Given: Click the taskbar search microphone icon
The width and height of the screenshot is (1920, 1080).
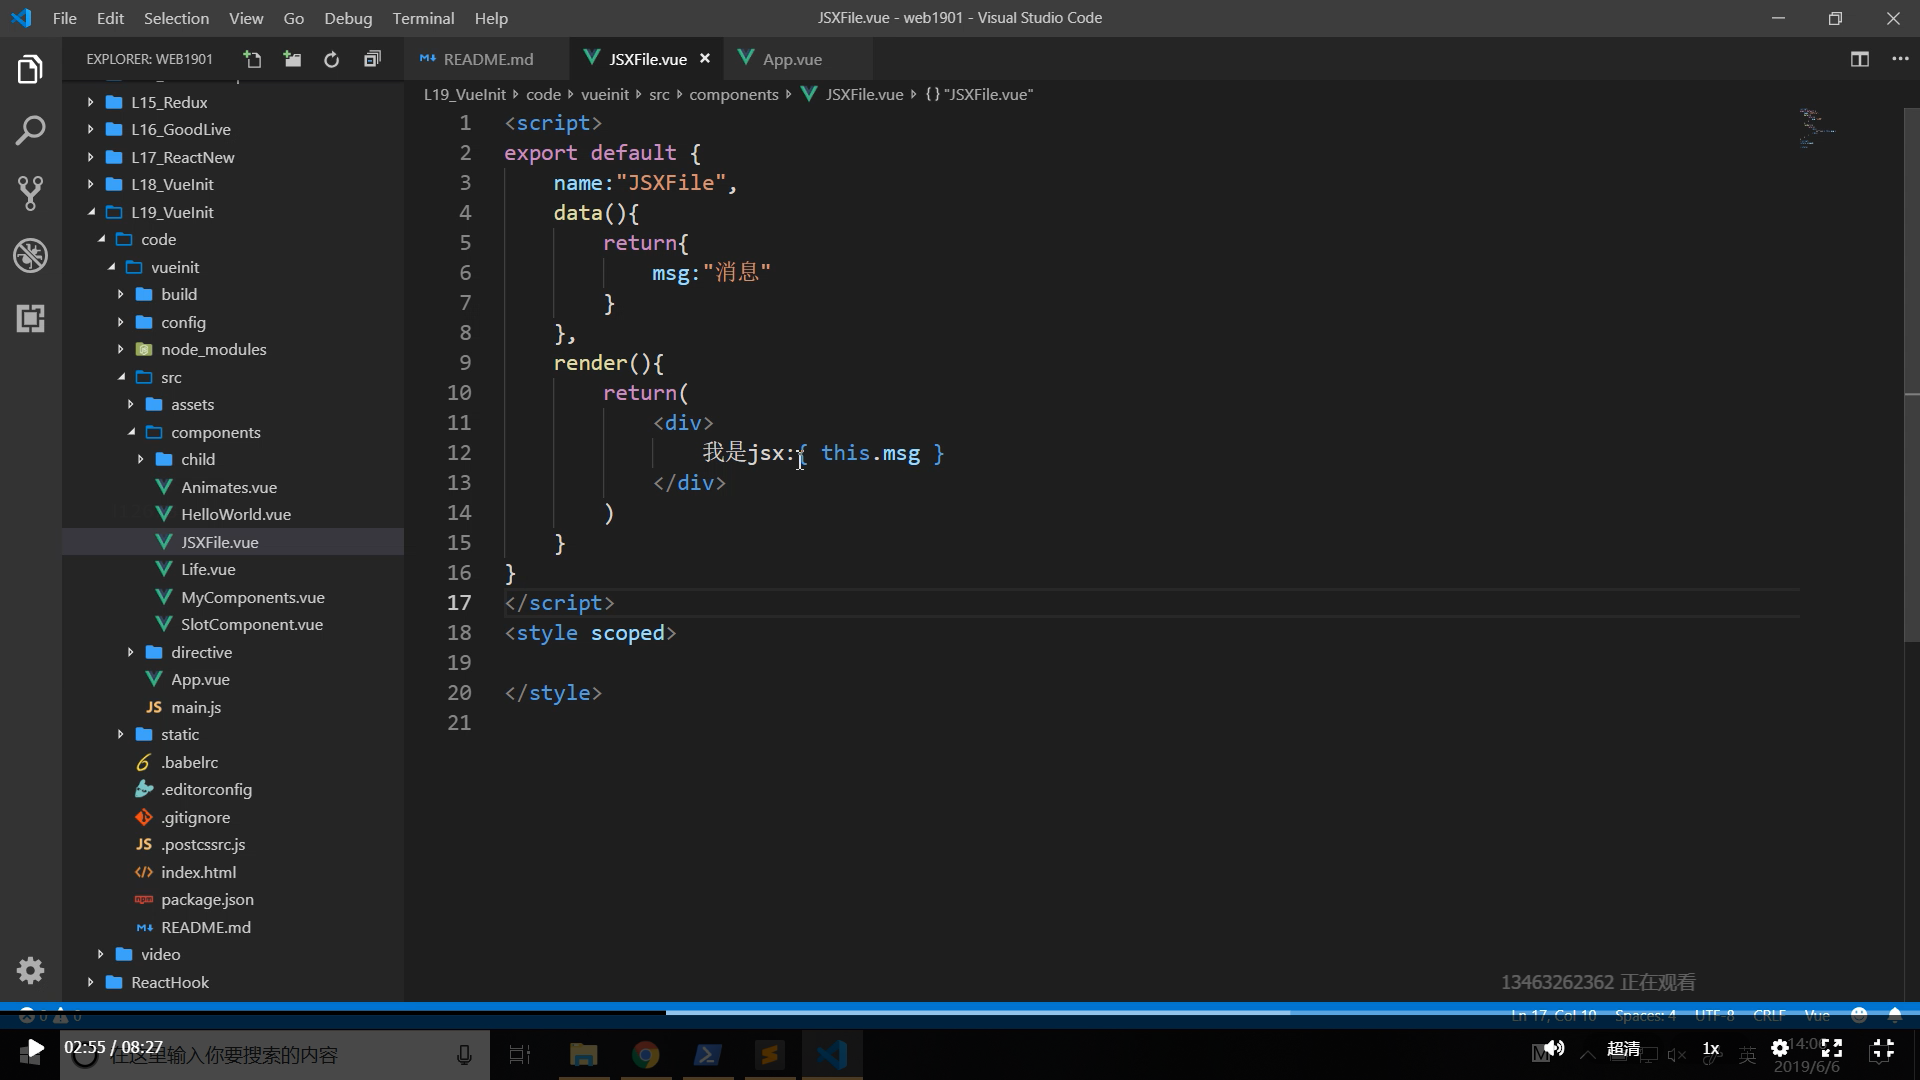Looking at the screenshot, I should click(464, 1055).
